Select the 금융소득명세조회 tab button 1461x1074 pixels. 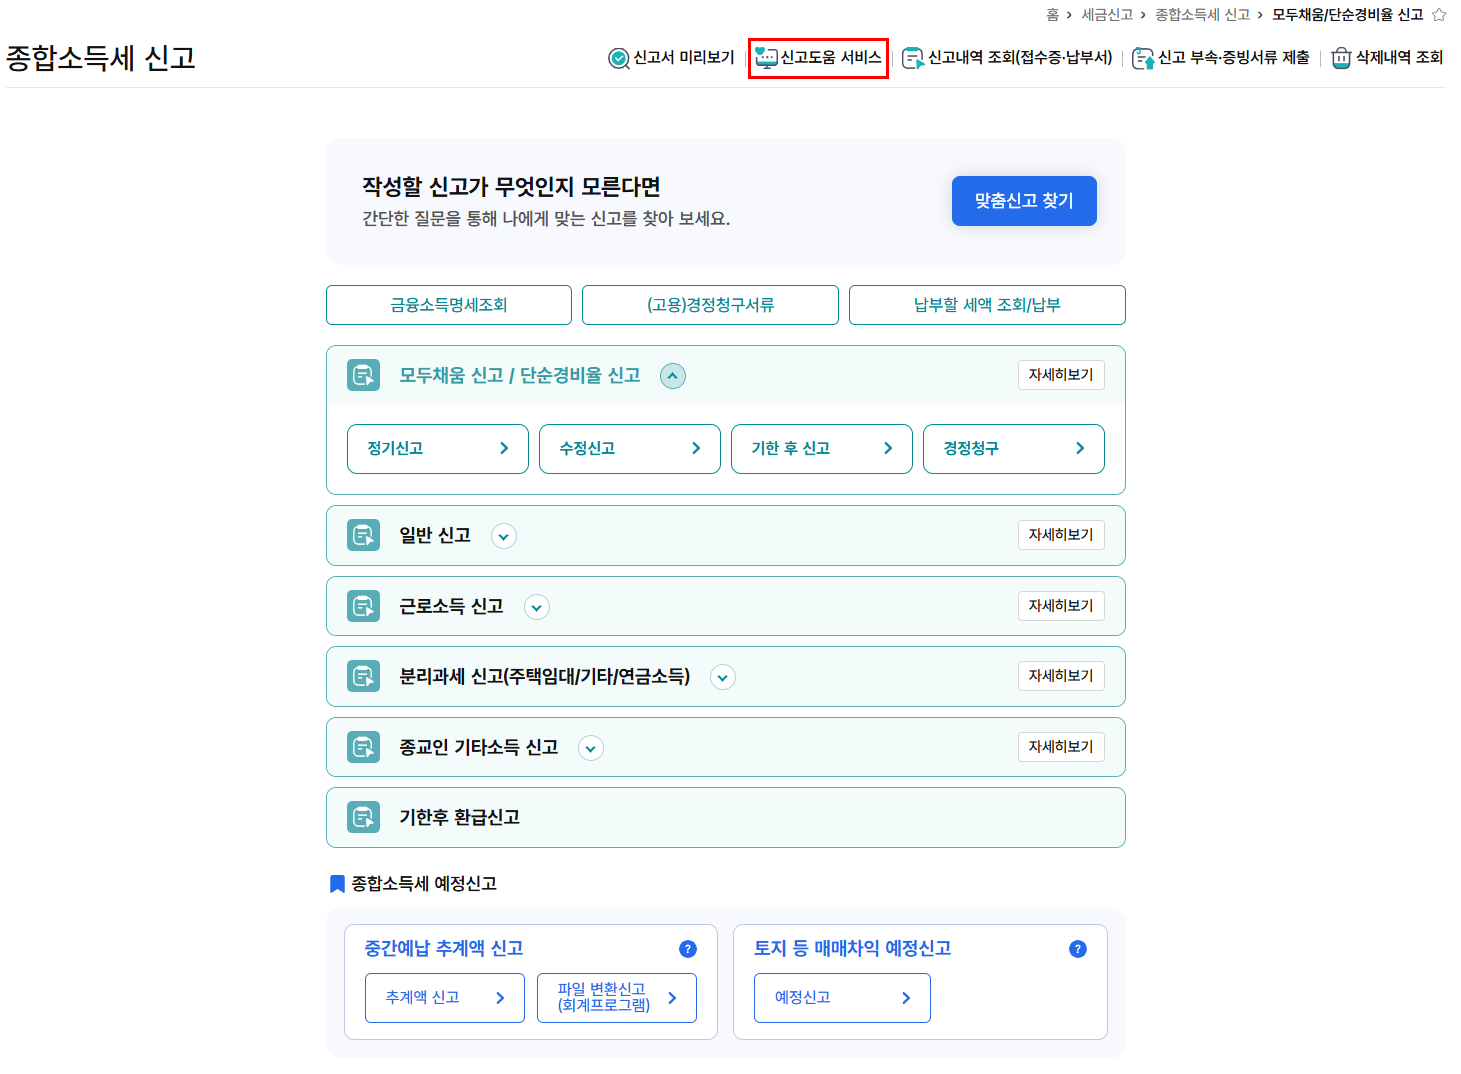pyautogui.click(x=449, y=305)
